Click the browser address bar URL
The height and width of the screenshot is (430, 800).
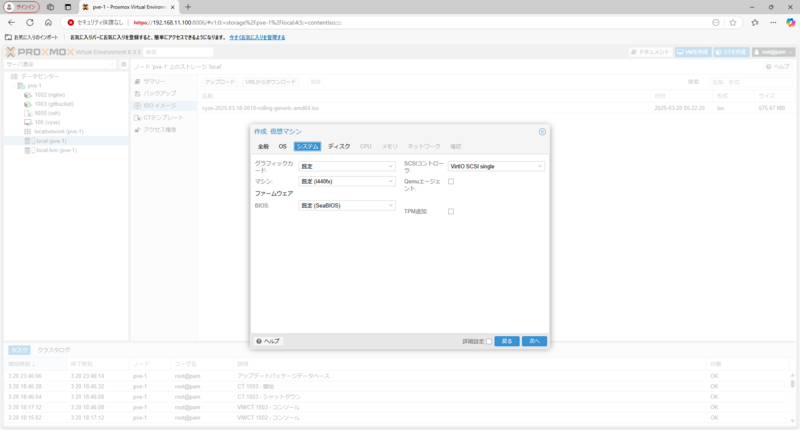(237, 22)
